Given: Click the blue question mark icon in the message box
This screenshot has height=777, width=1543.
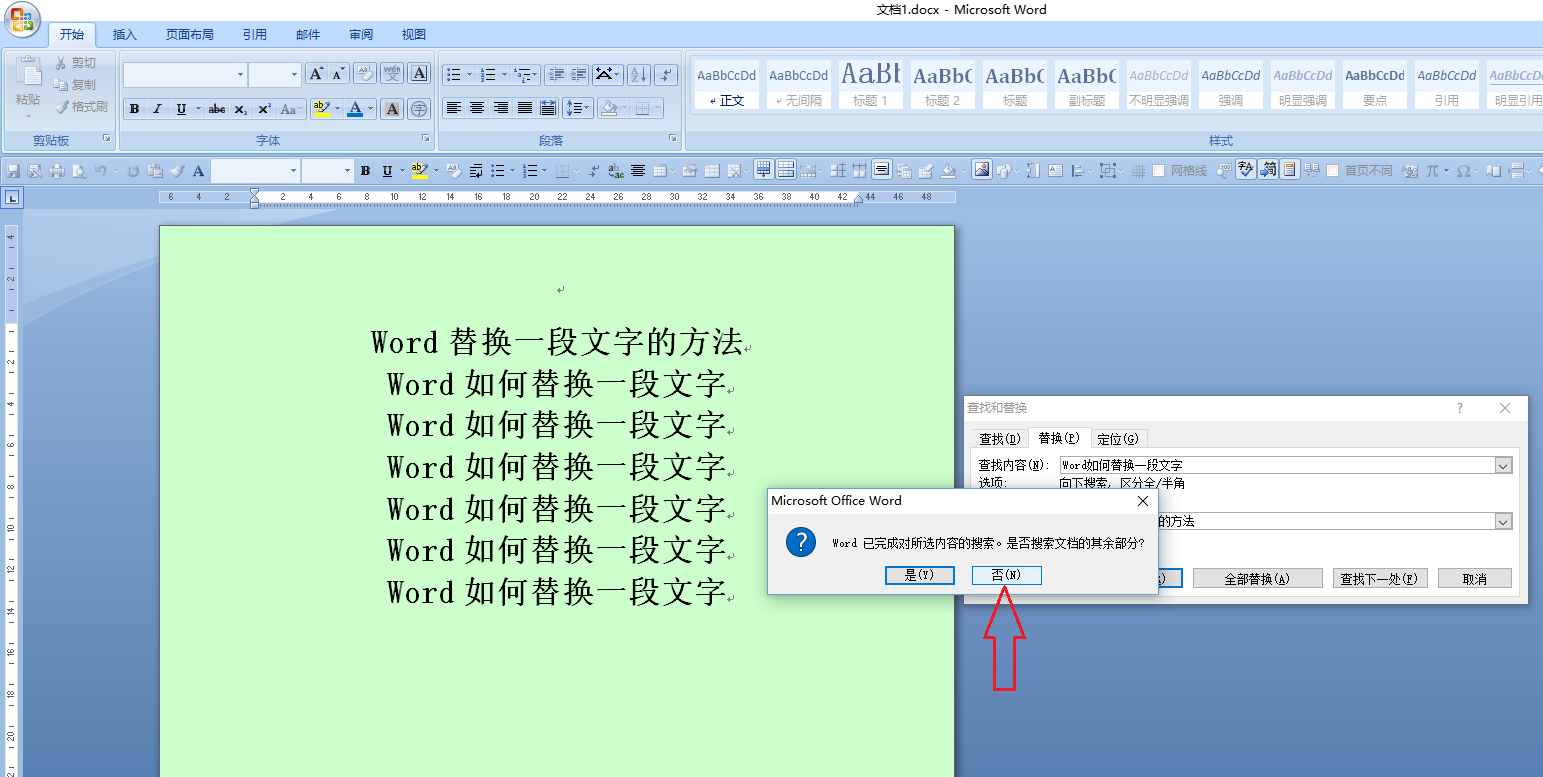Looking at the screenshot, I should (x=801, y=542).
